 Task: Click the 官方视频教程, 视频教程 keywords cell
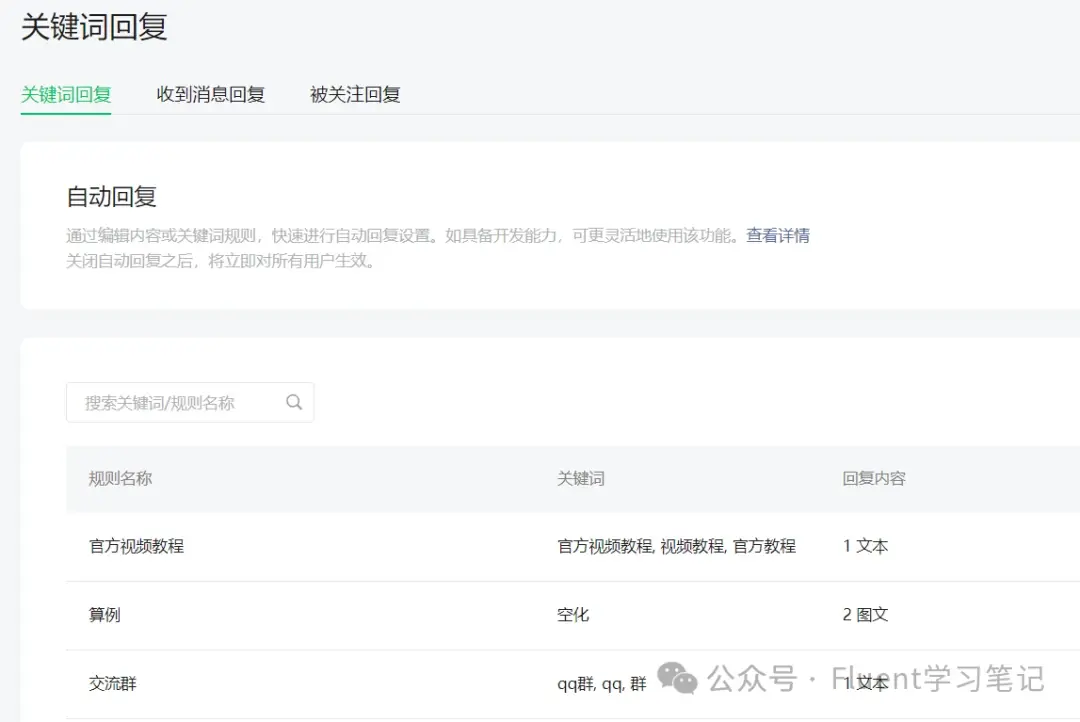point(676,546)
